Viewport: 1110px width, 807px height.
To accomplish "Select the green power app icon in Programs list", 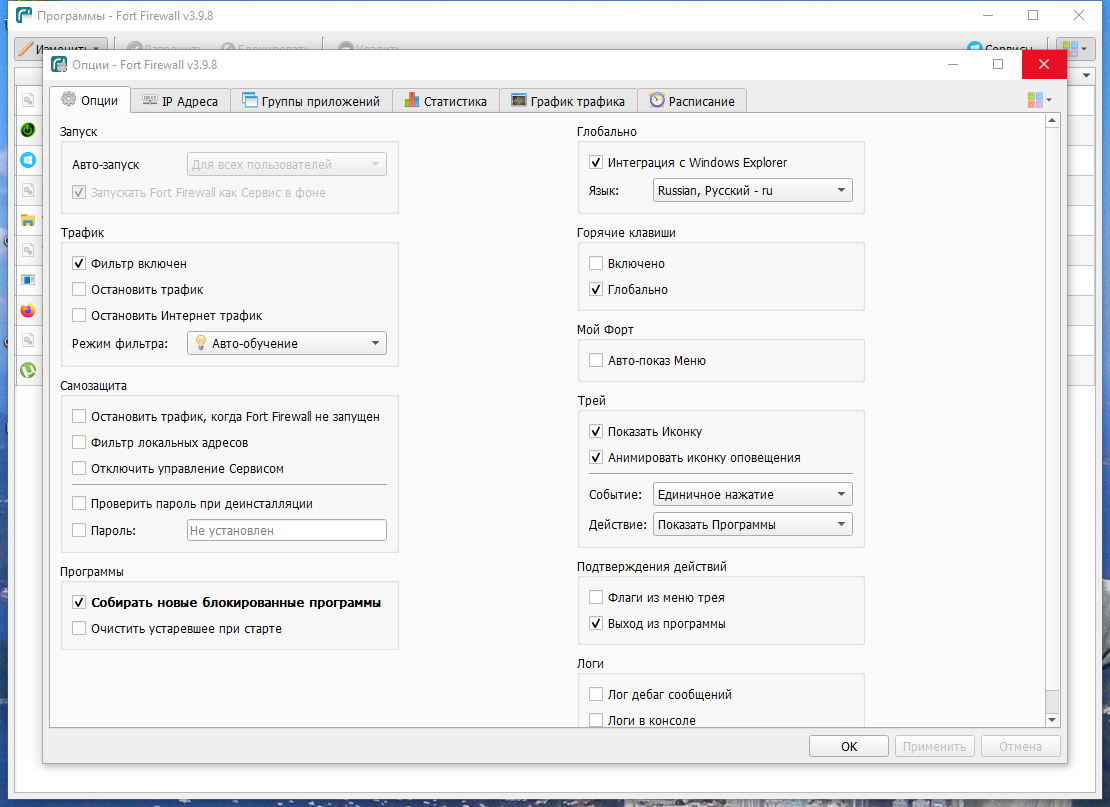I will 28,130.
